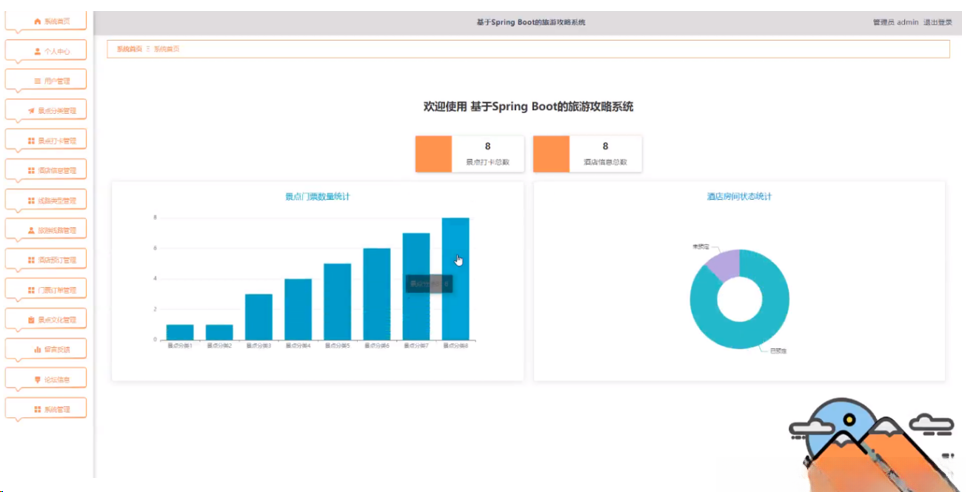Click the bar for 景点分类3
966x492 pixels.
click(x=259, y=317)
